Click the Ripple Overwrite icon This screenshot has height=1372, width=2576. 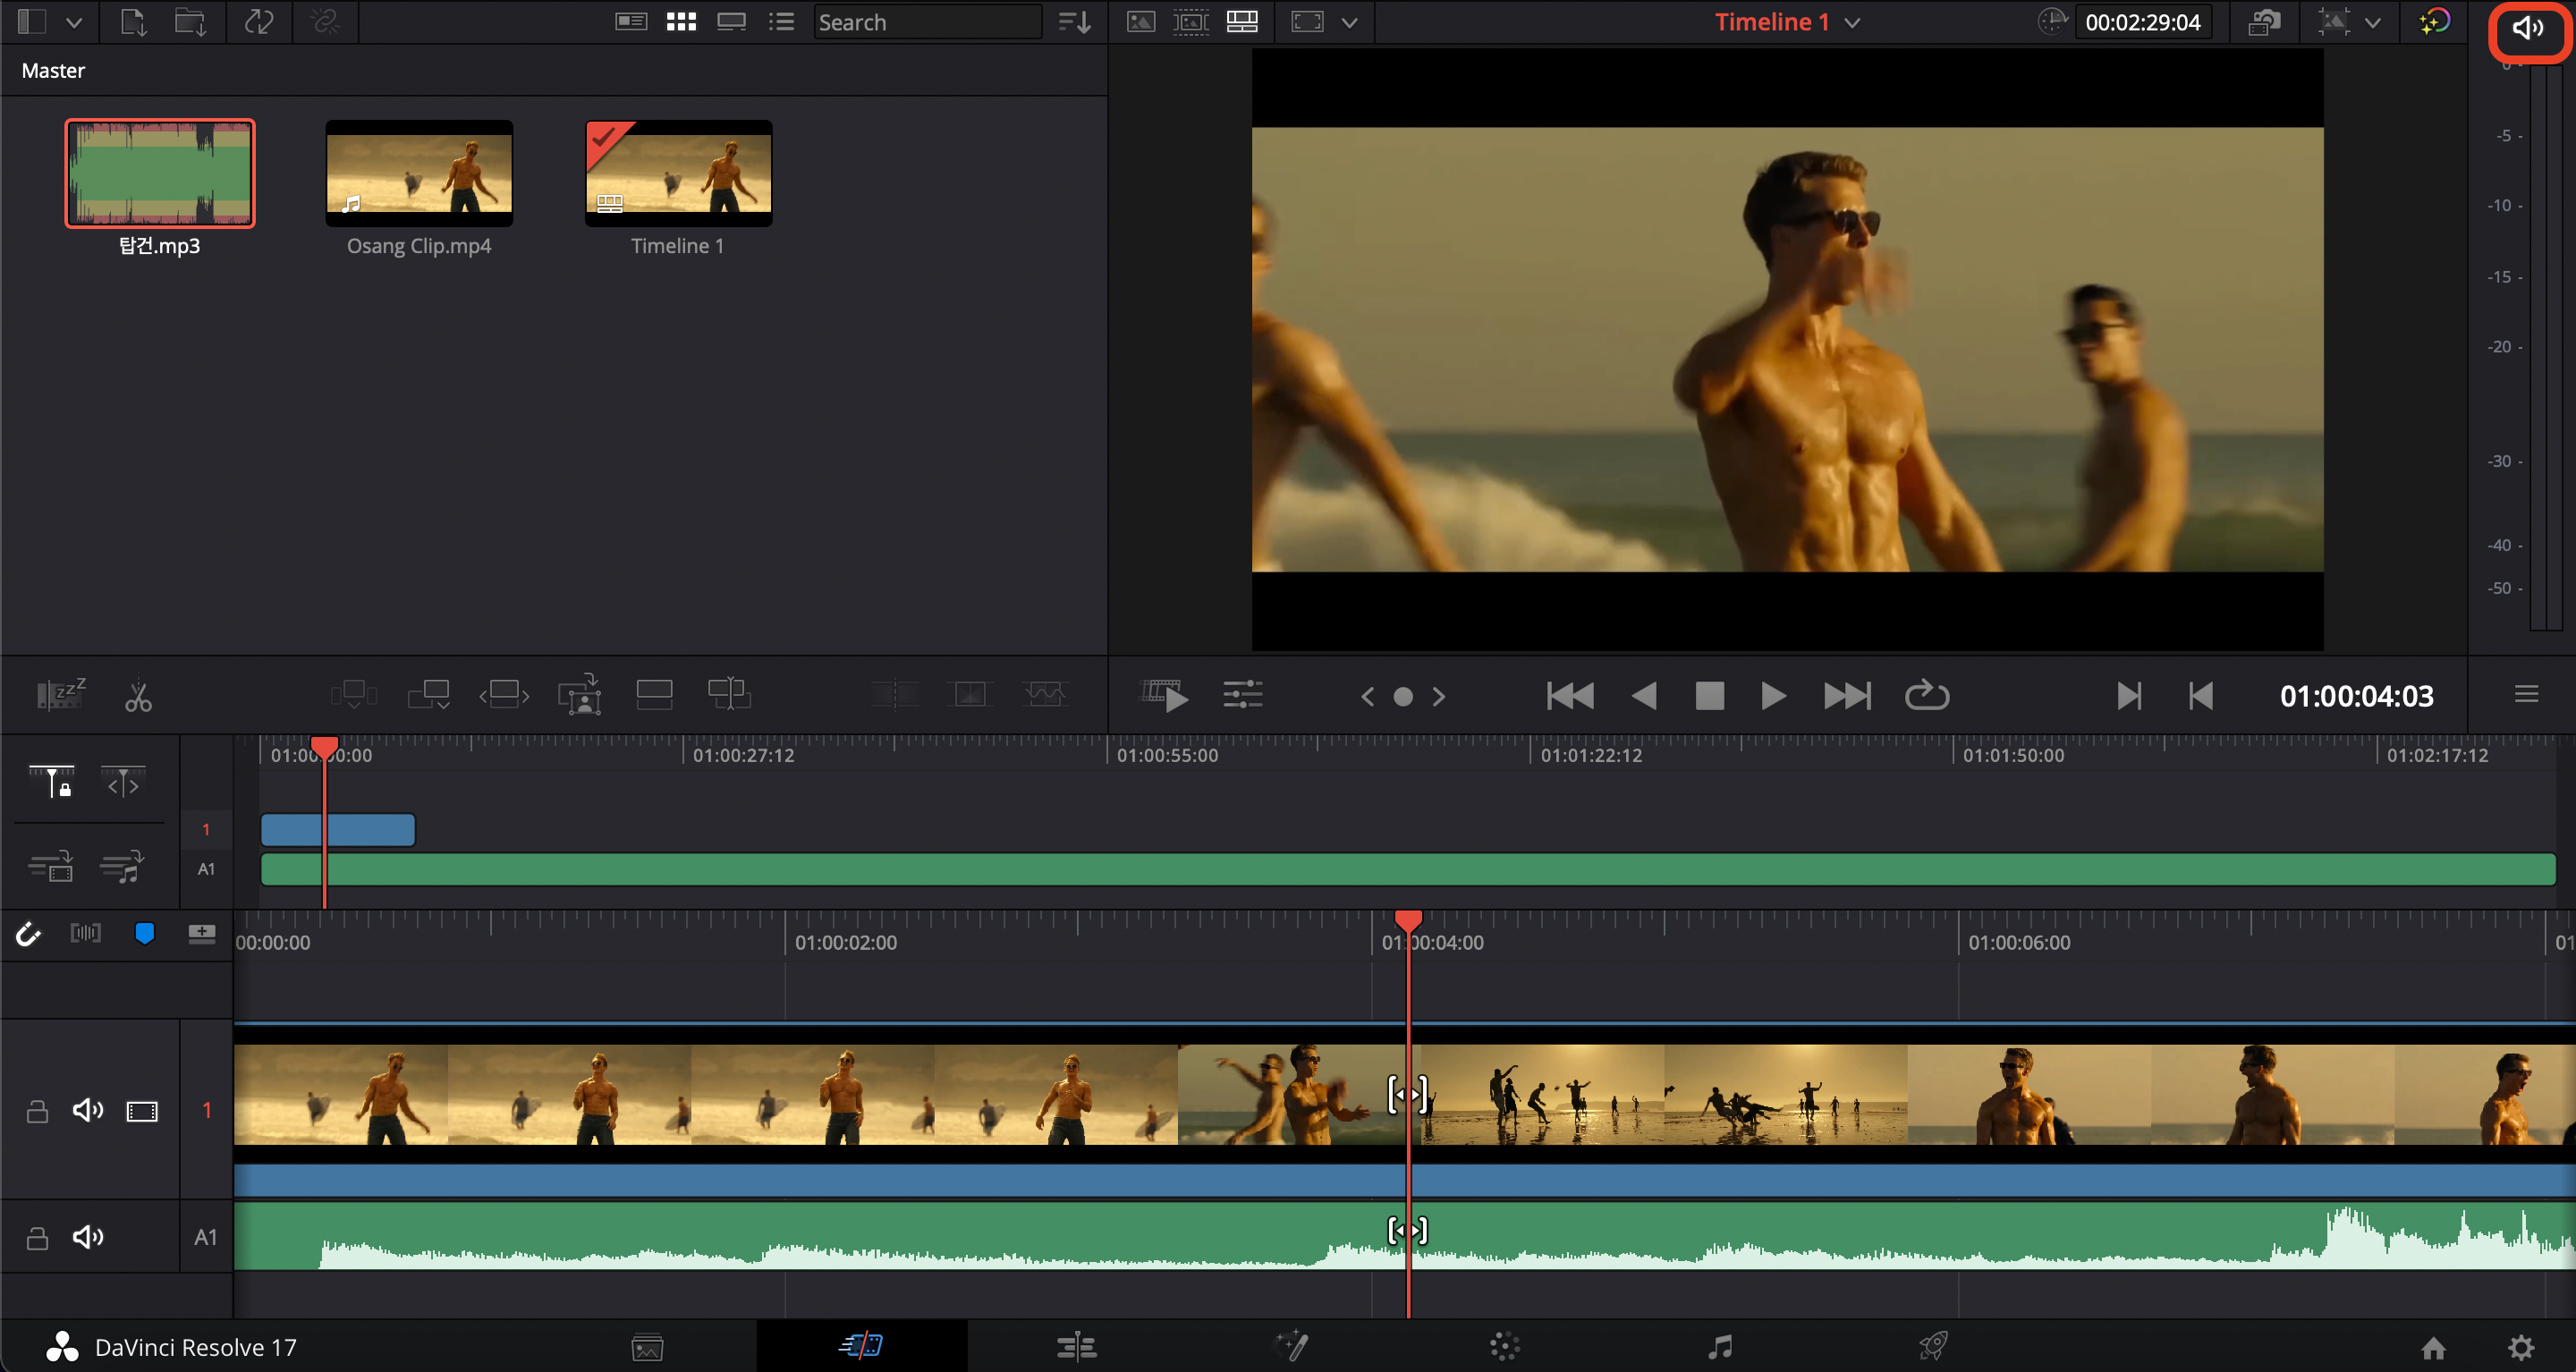point(504,694)
